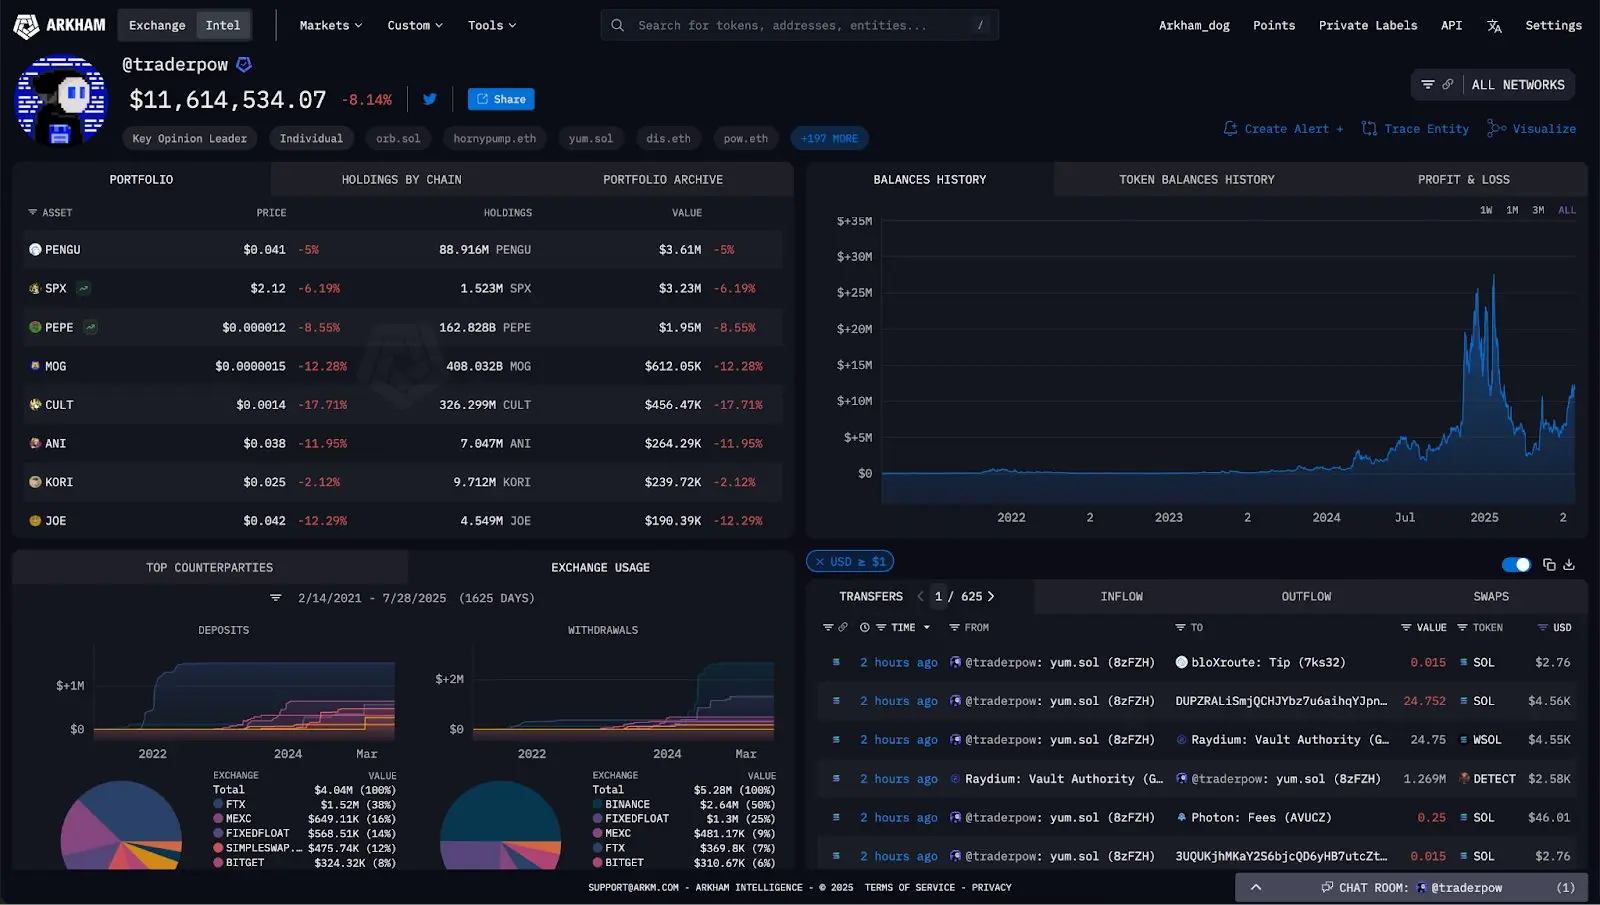
Task: Click the trending chart icon next to SPX
Action: pyautogui.click(x=84, y=288)
